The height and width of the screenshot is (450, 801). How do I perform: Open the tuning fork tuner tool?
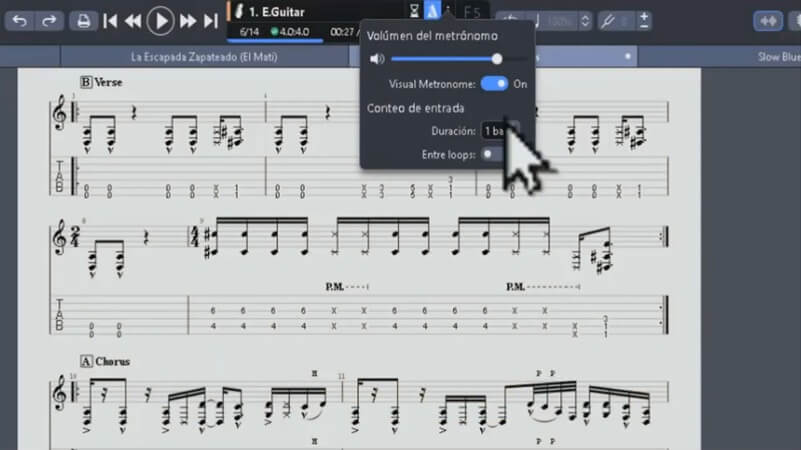pyautogui.click(x=607, y=21)
